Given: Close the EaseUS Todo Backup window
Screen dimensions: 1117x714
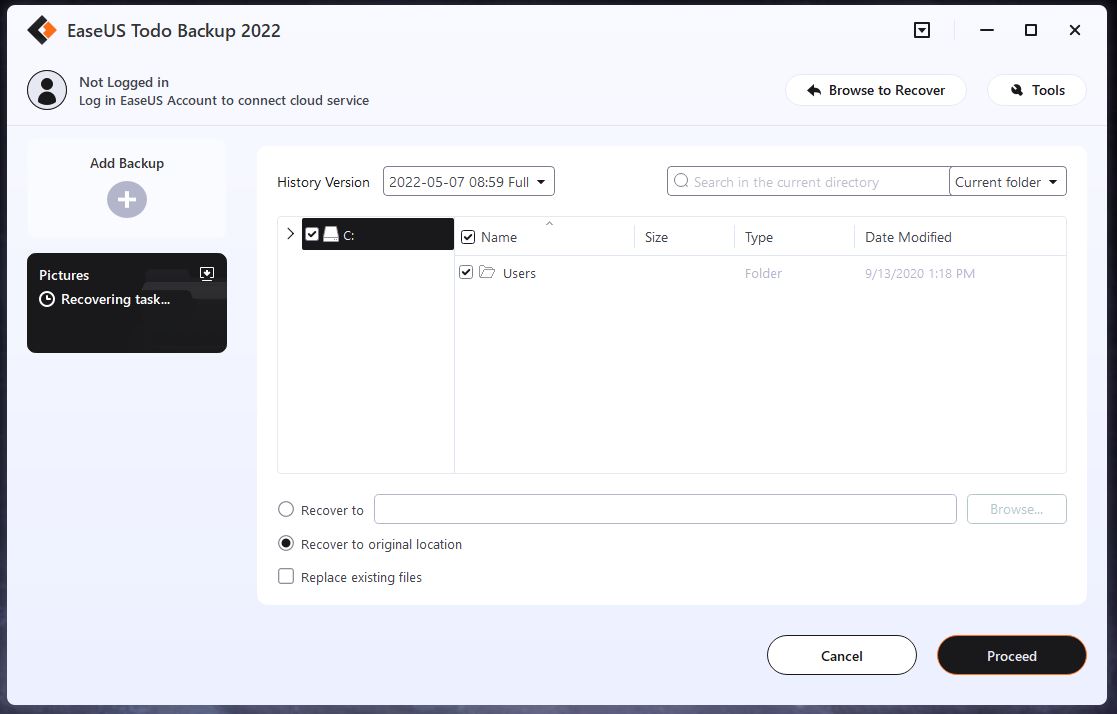Looking at the screenshot, I should tap(1075, 30).
